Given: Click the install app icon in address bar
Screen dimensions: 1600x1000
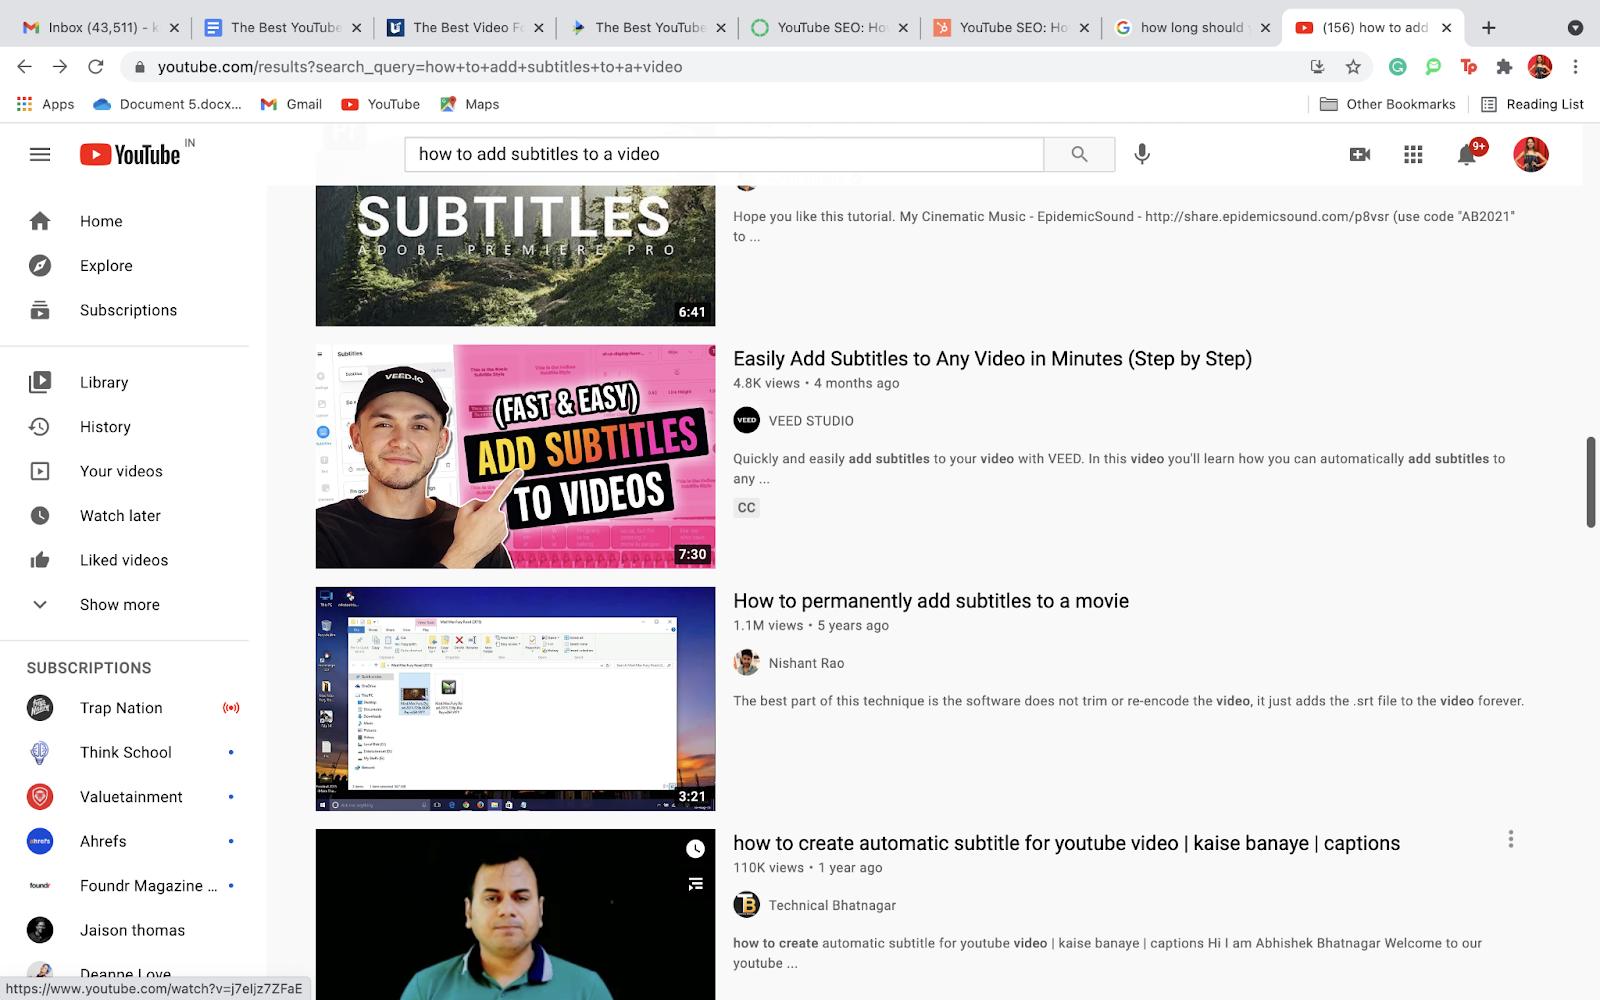Looking at the screenshot, I should tap(1317, 67).
